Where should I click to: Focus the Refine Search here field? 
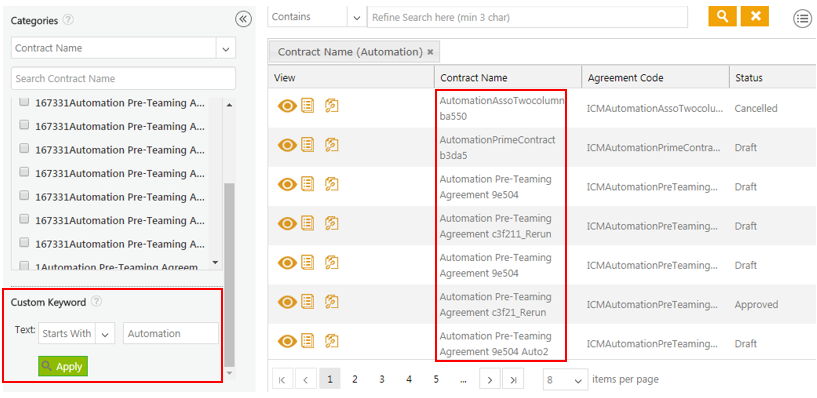click(x=527, y=17)
